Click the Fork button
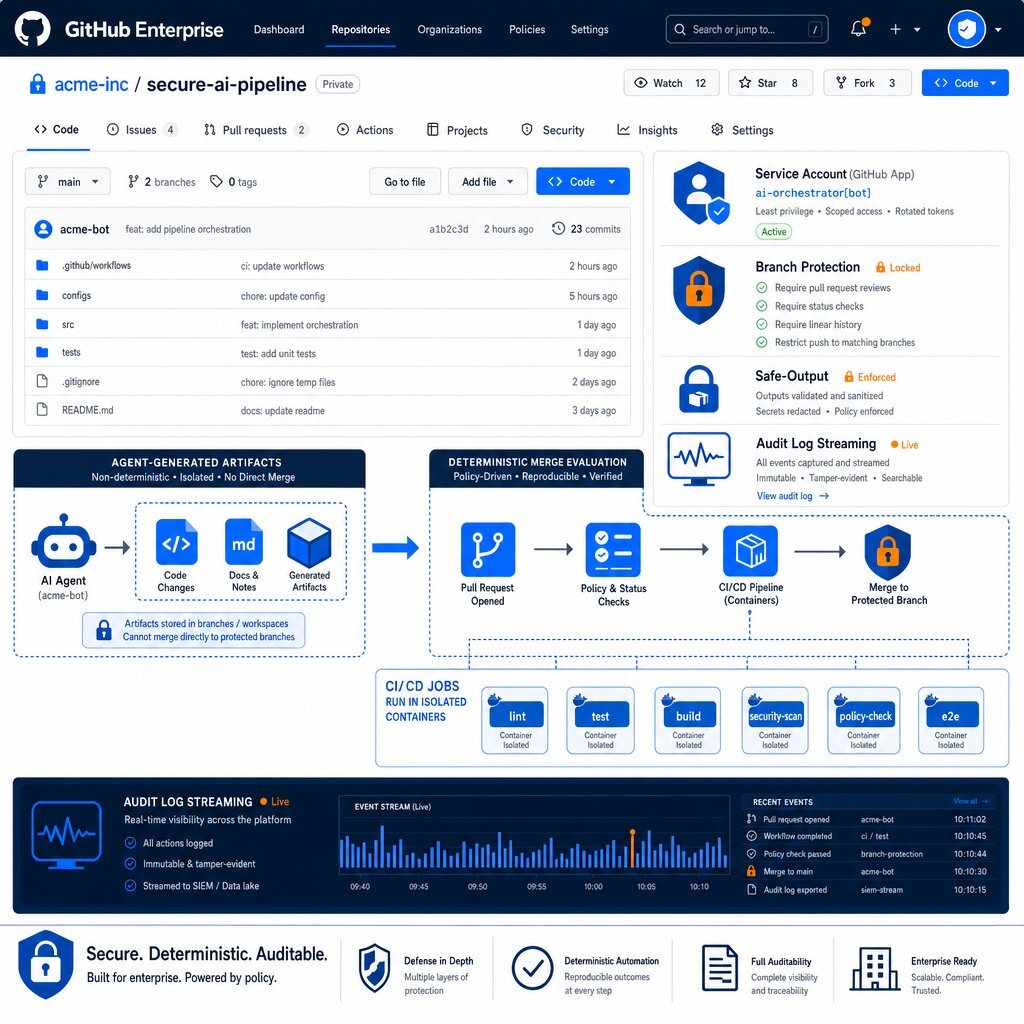This screenshot has height=1024, width=1024. tap(867, 83)
